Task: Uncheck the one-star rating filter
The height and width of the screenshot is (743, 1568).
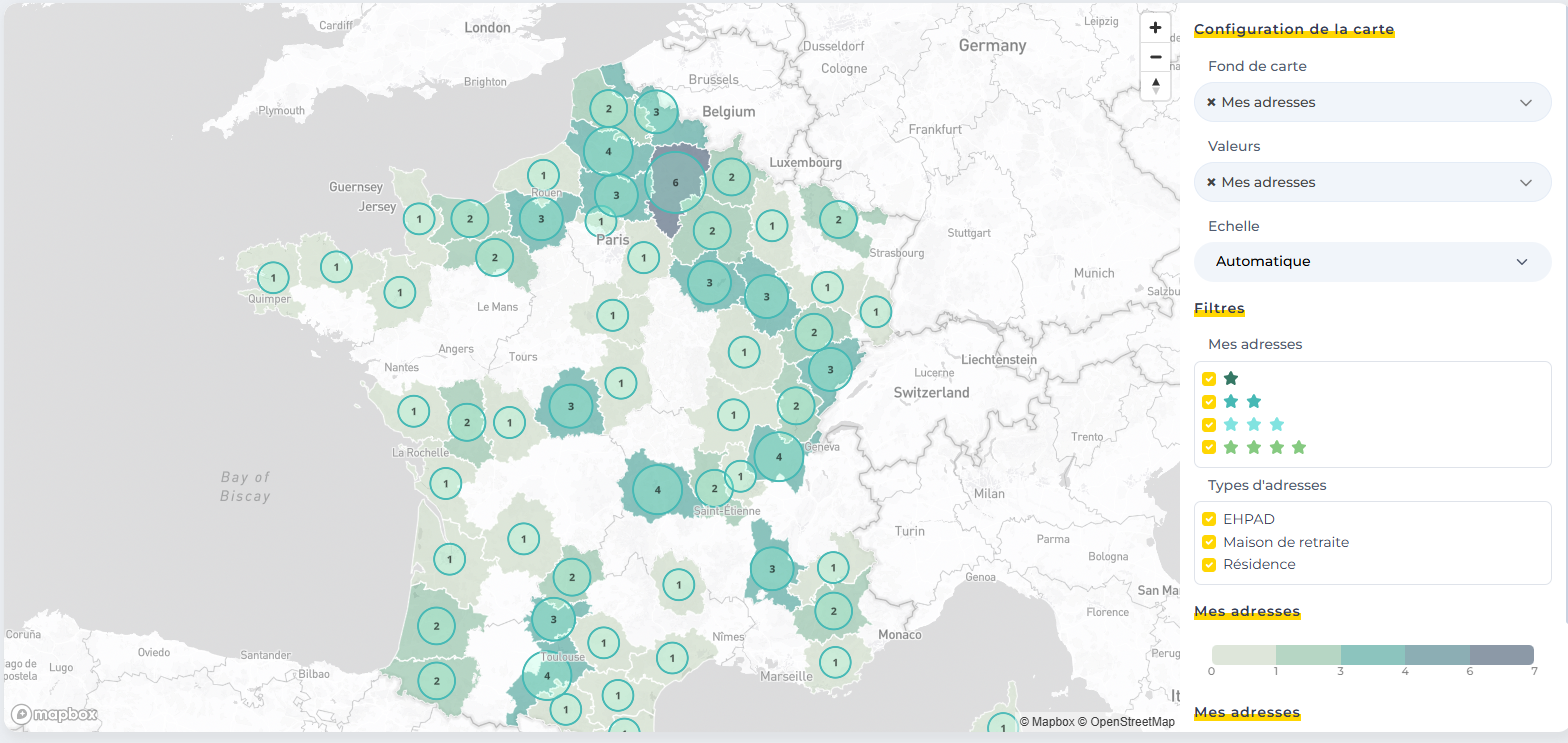Action: click(x=1209, y=379)
